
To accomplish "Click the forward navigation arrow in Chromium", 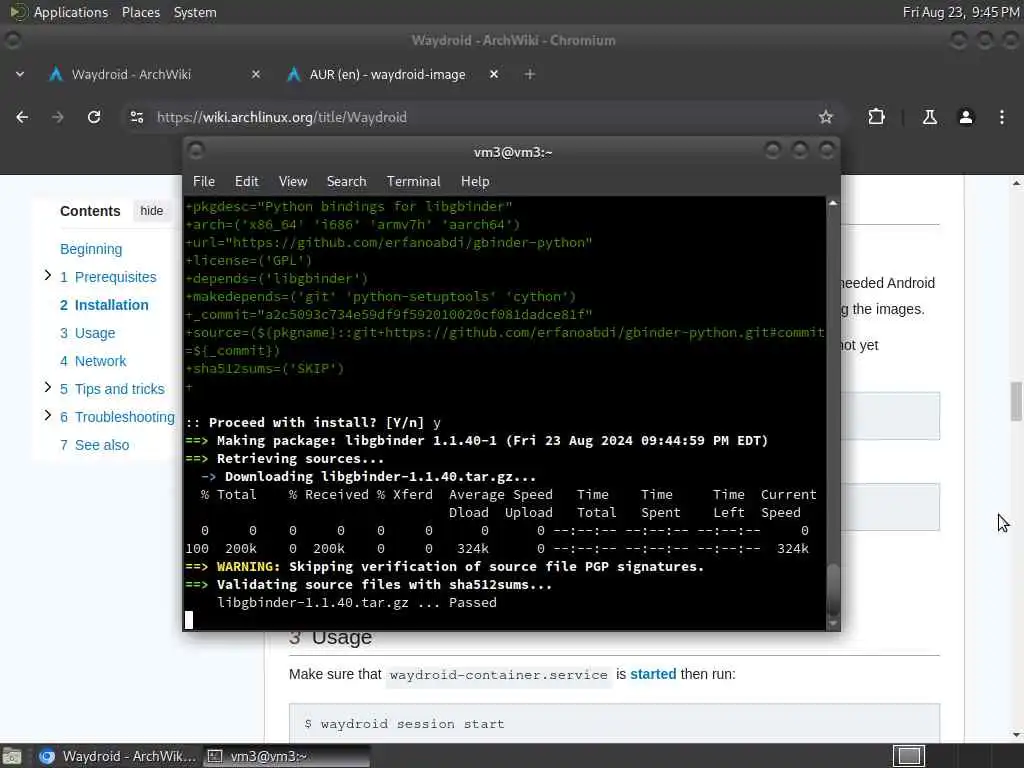I will point(58,118).
